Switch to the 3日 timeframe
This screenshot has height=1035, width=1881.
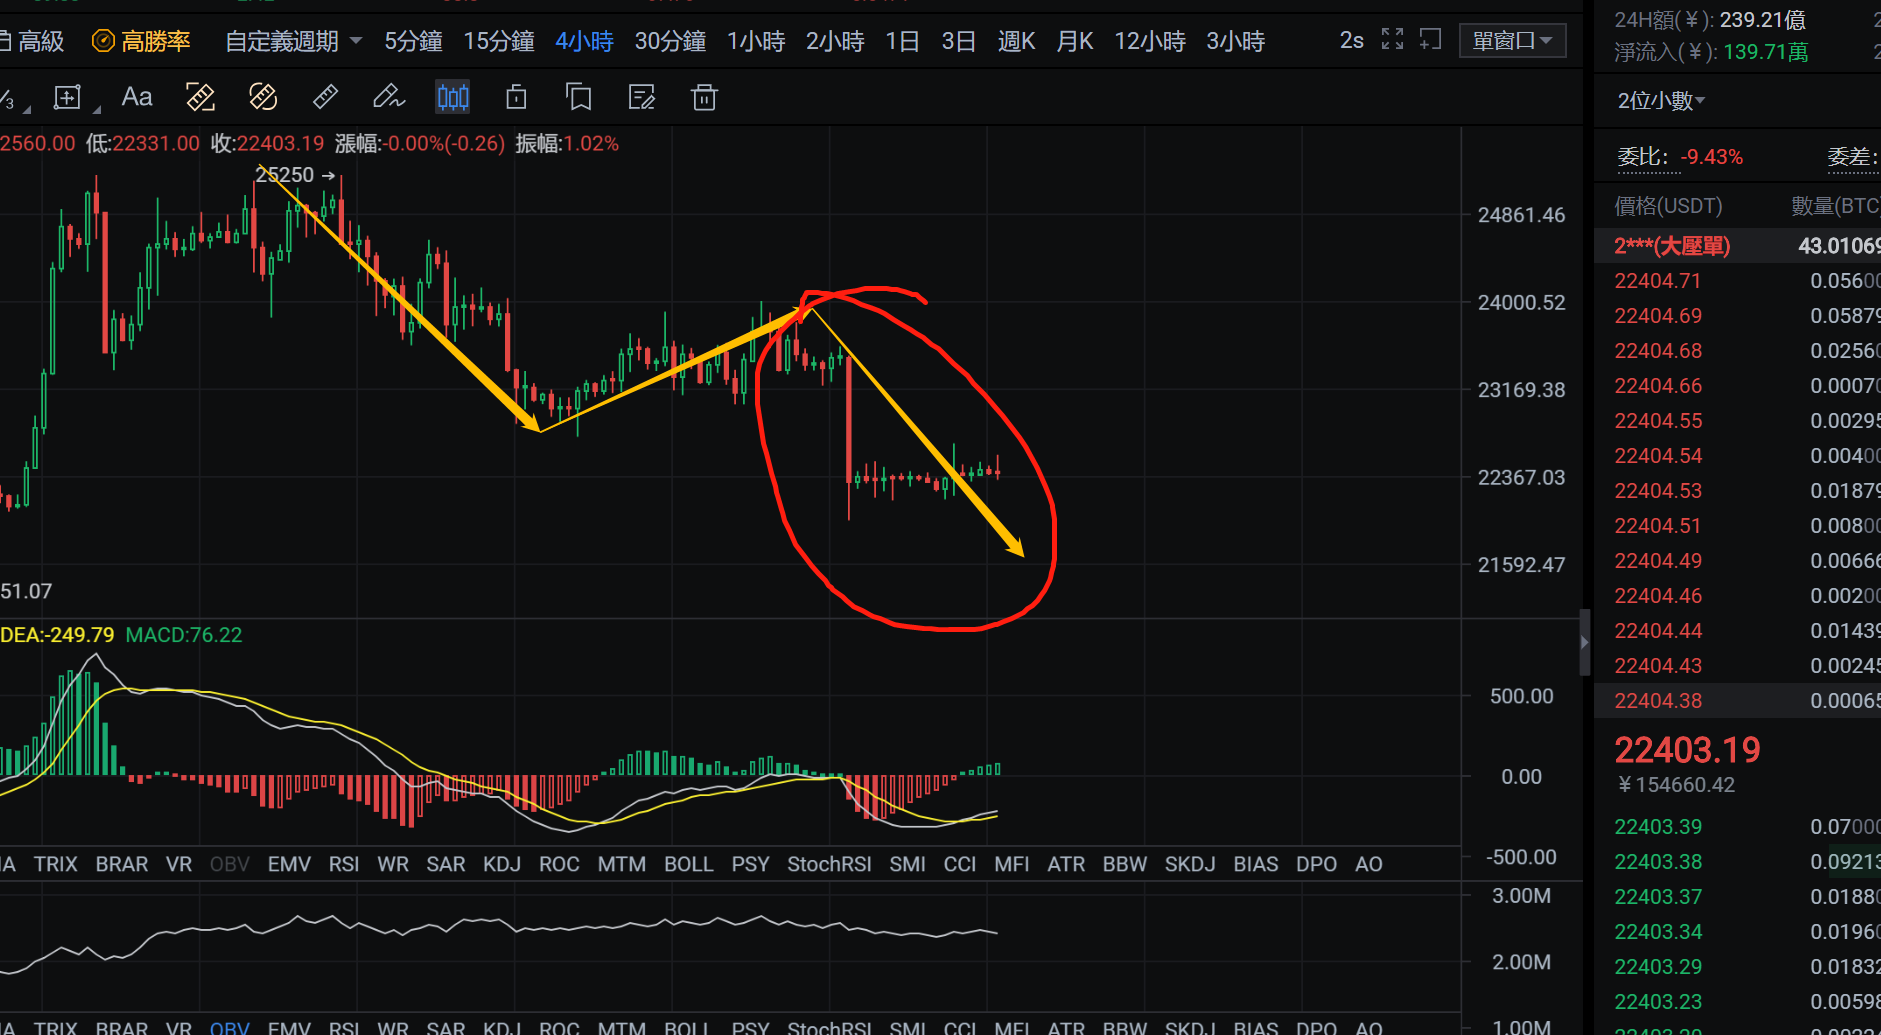coord(958,41)
